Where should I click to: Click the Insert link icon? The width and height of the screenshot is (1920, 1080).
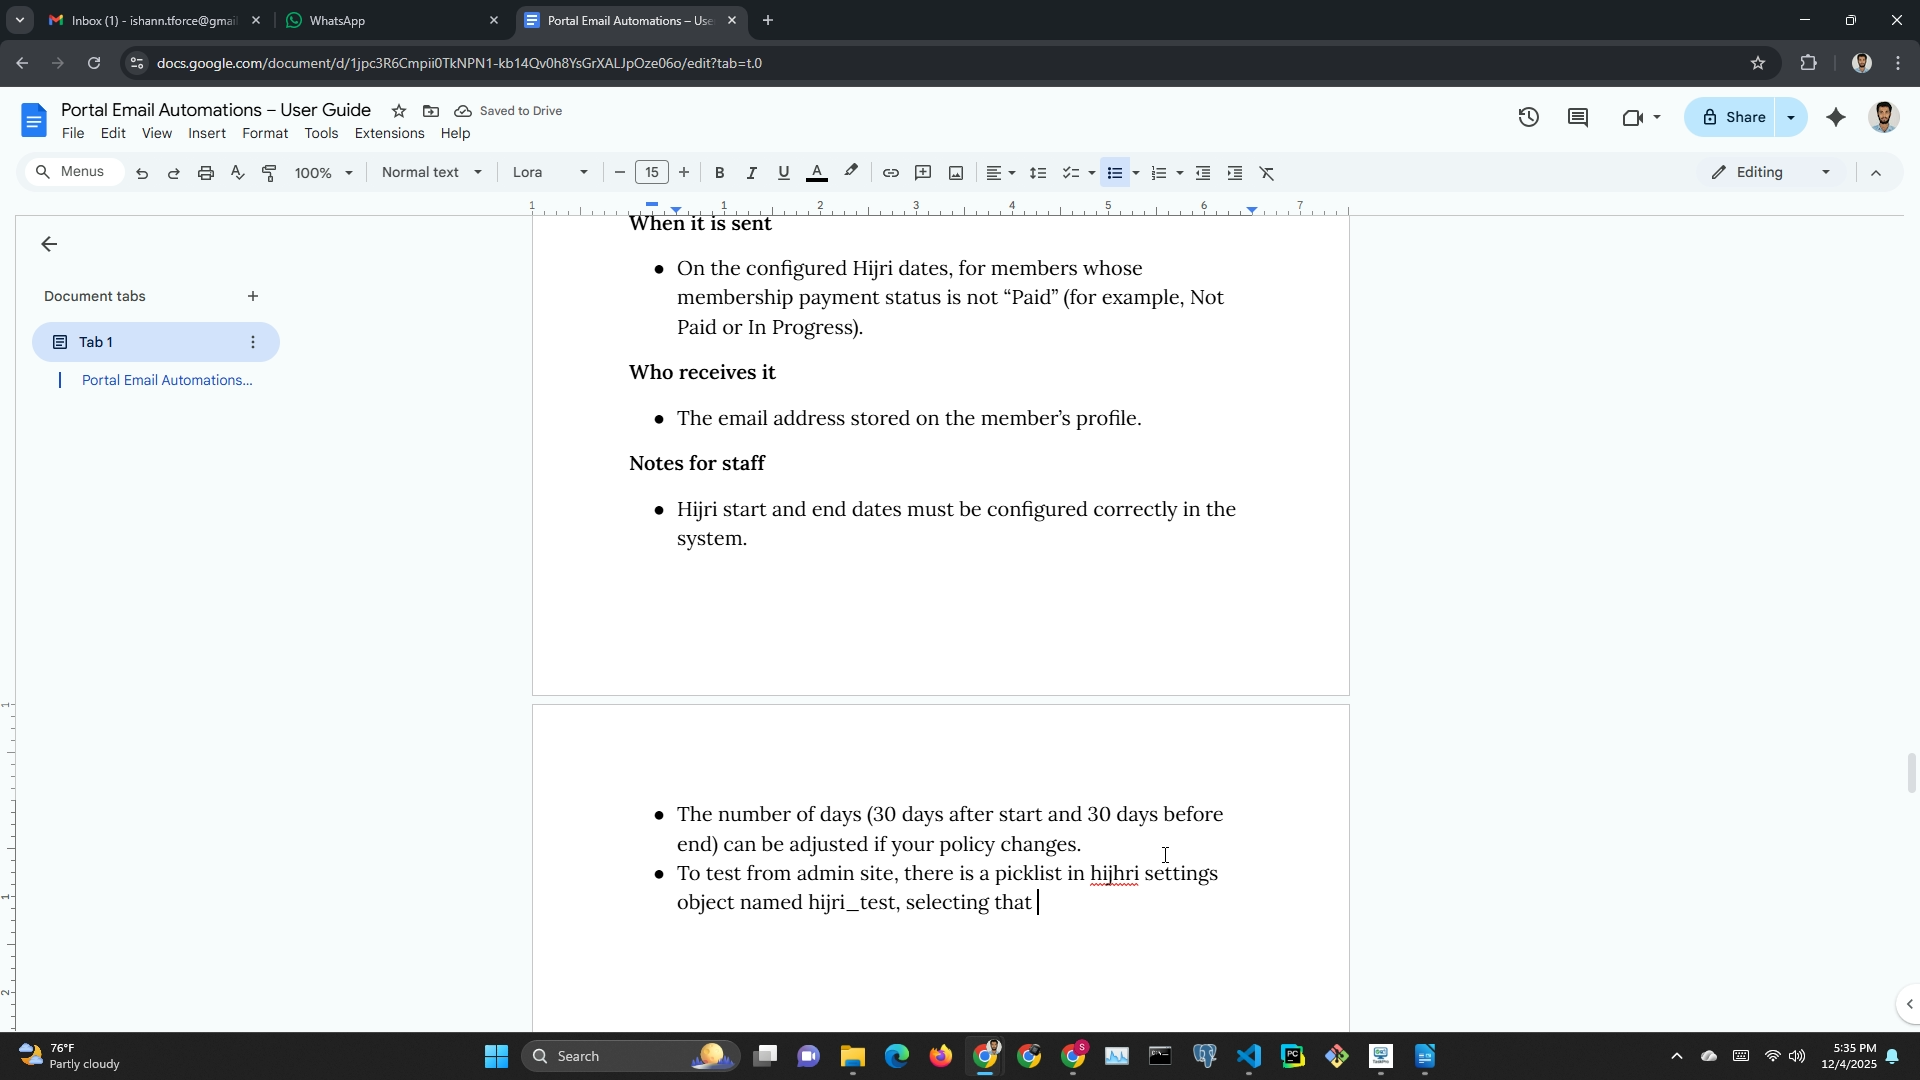[x=890, y=173]
